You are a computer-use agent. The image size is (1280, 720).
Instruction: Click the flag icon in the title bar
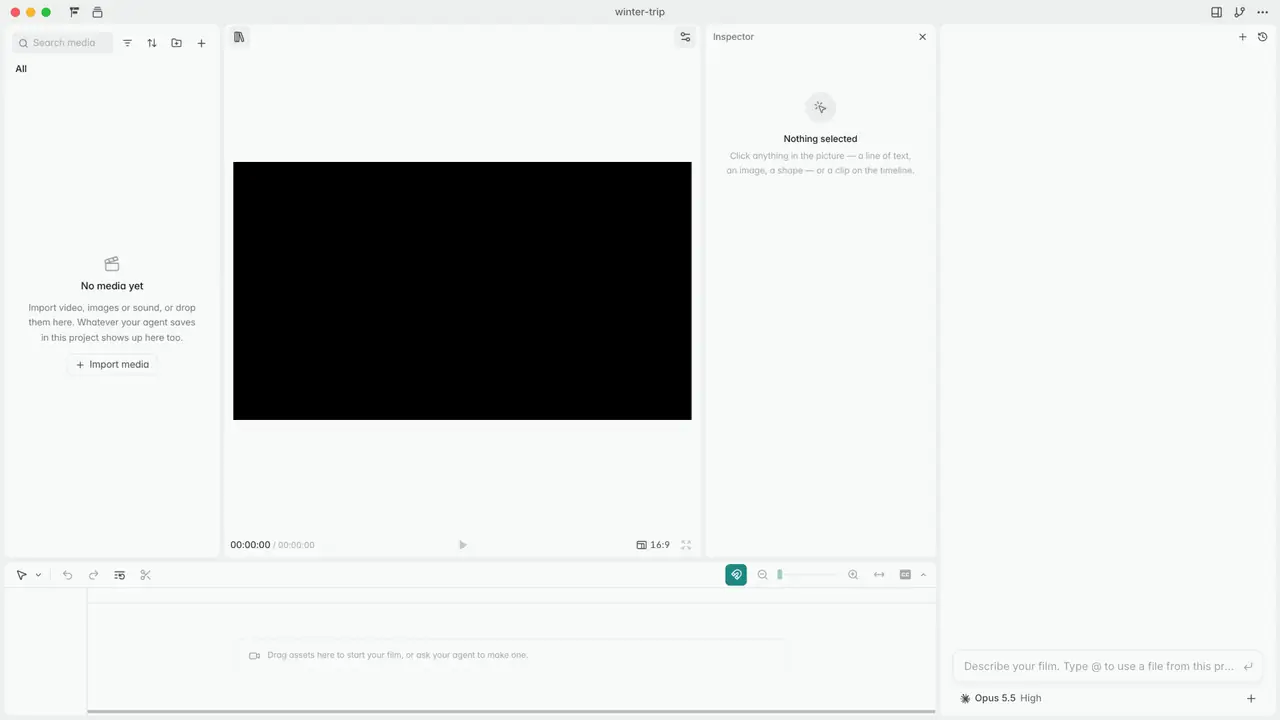[x=74, y=12]
